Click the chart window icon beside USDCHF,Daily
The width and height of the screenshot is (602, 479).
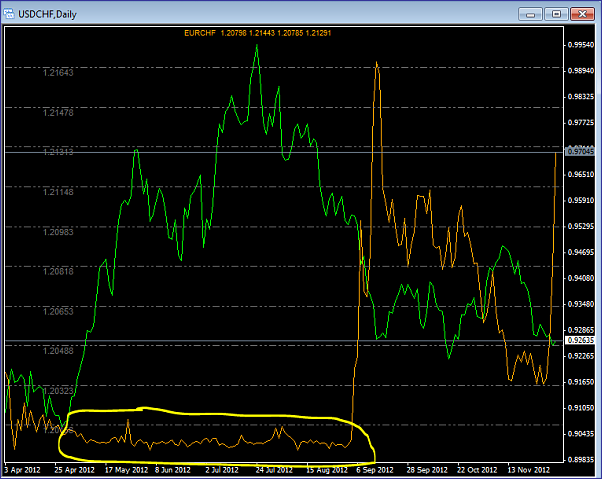(8, 14)
